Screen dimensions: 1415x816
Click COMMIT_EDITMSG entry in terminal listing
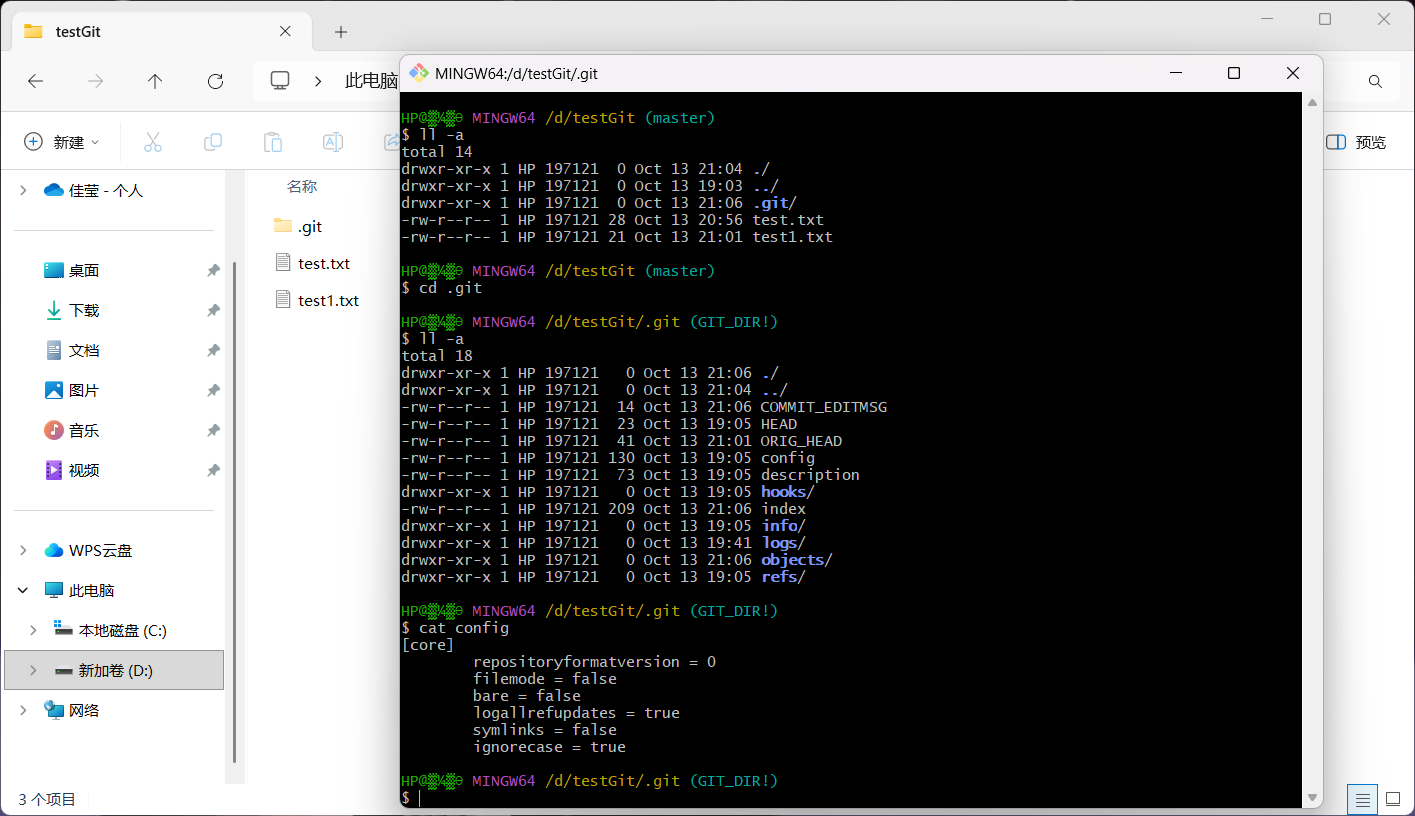824,407
